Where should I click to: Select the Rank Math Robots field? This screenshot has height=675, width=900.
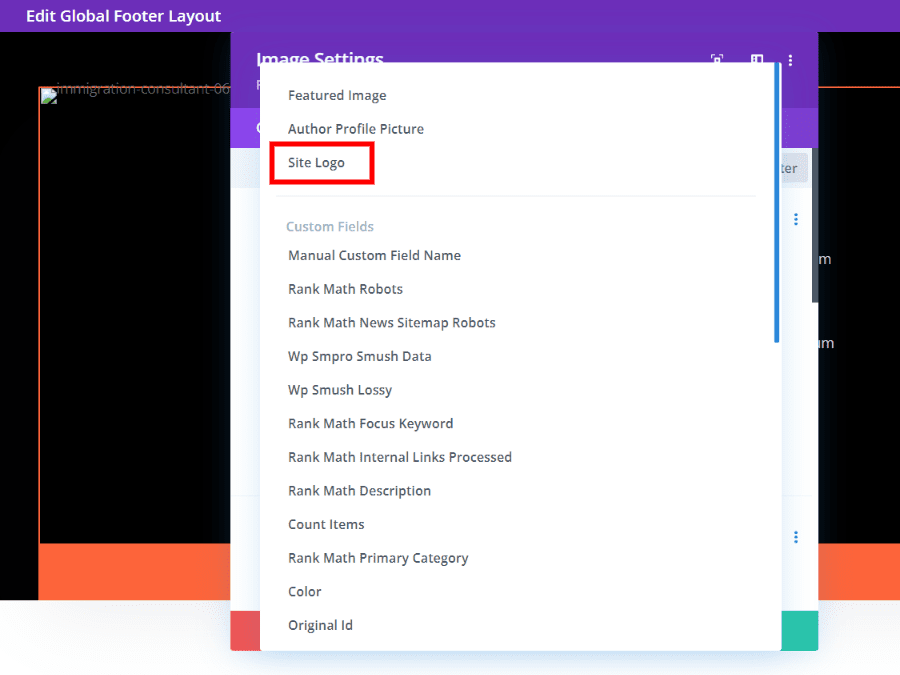(x=345, y=289)
